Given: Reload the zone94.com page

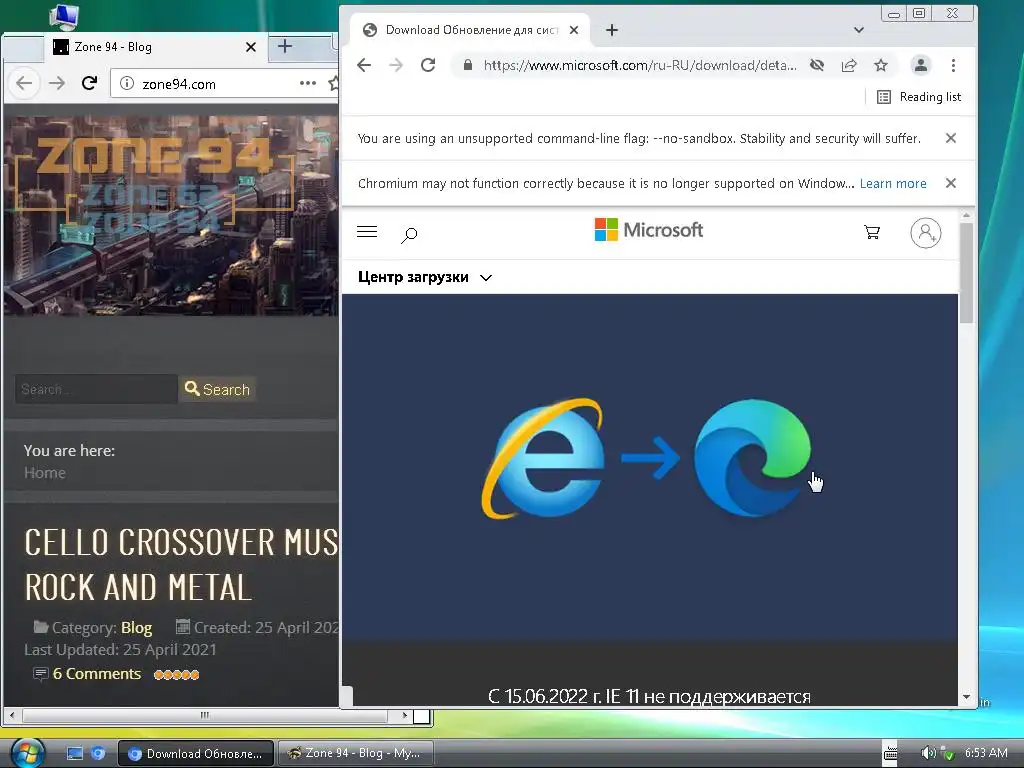Looking at the screenshot, I should pos(89,83).
